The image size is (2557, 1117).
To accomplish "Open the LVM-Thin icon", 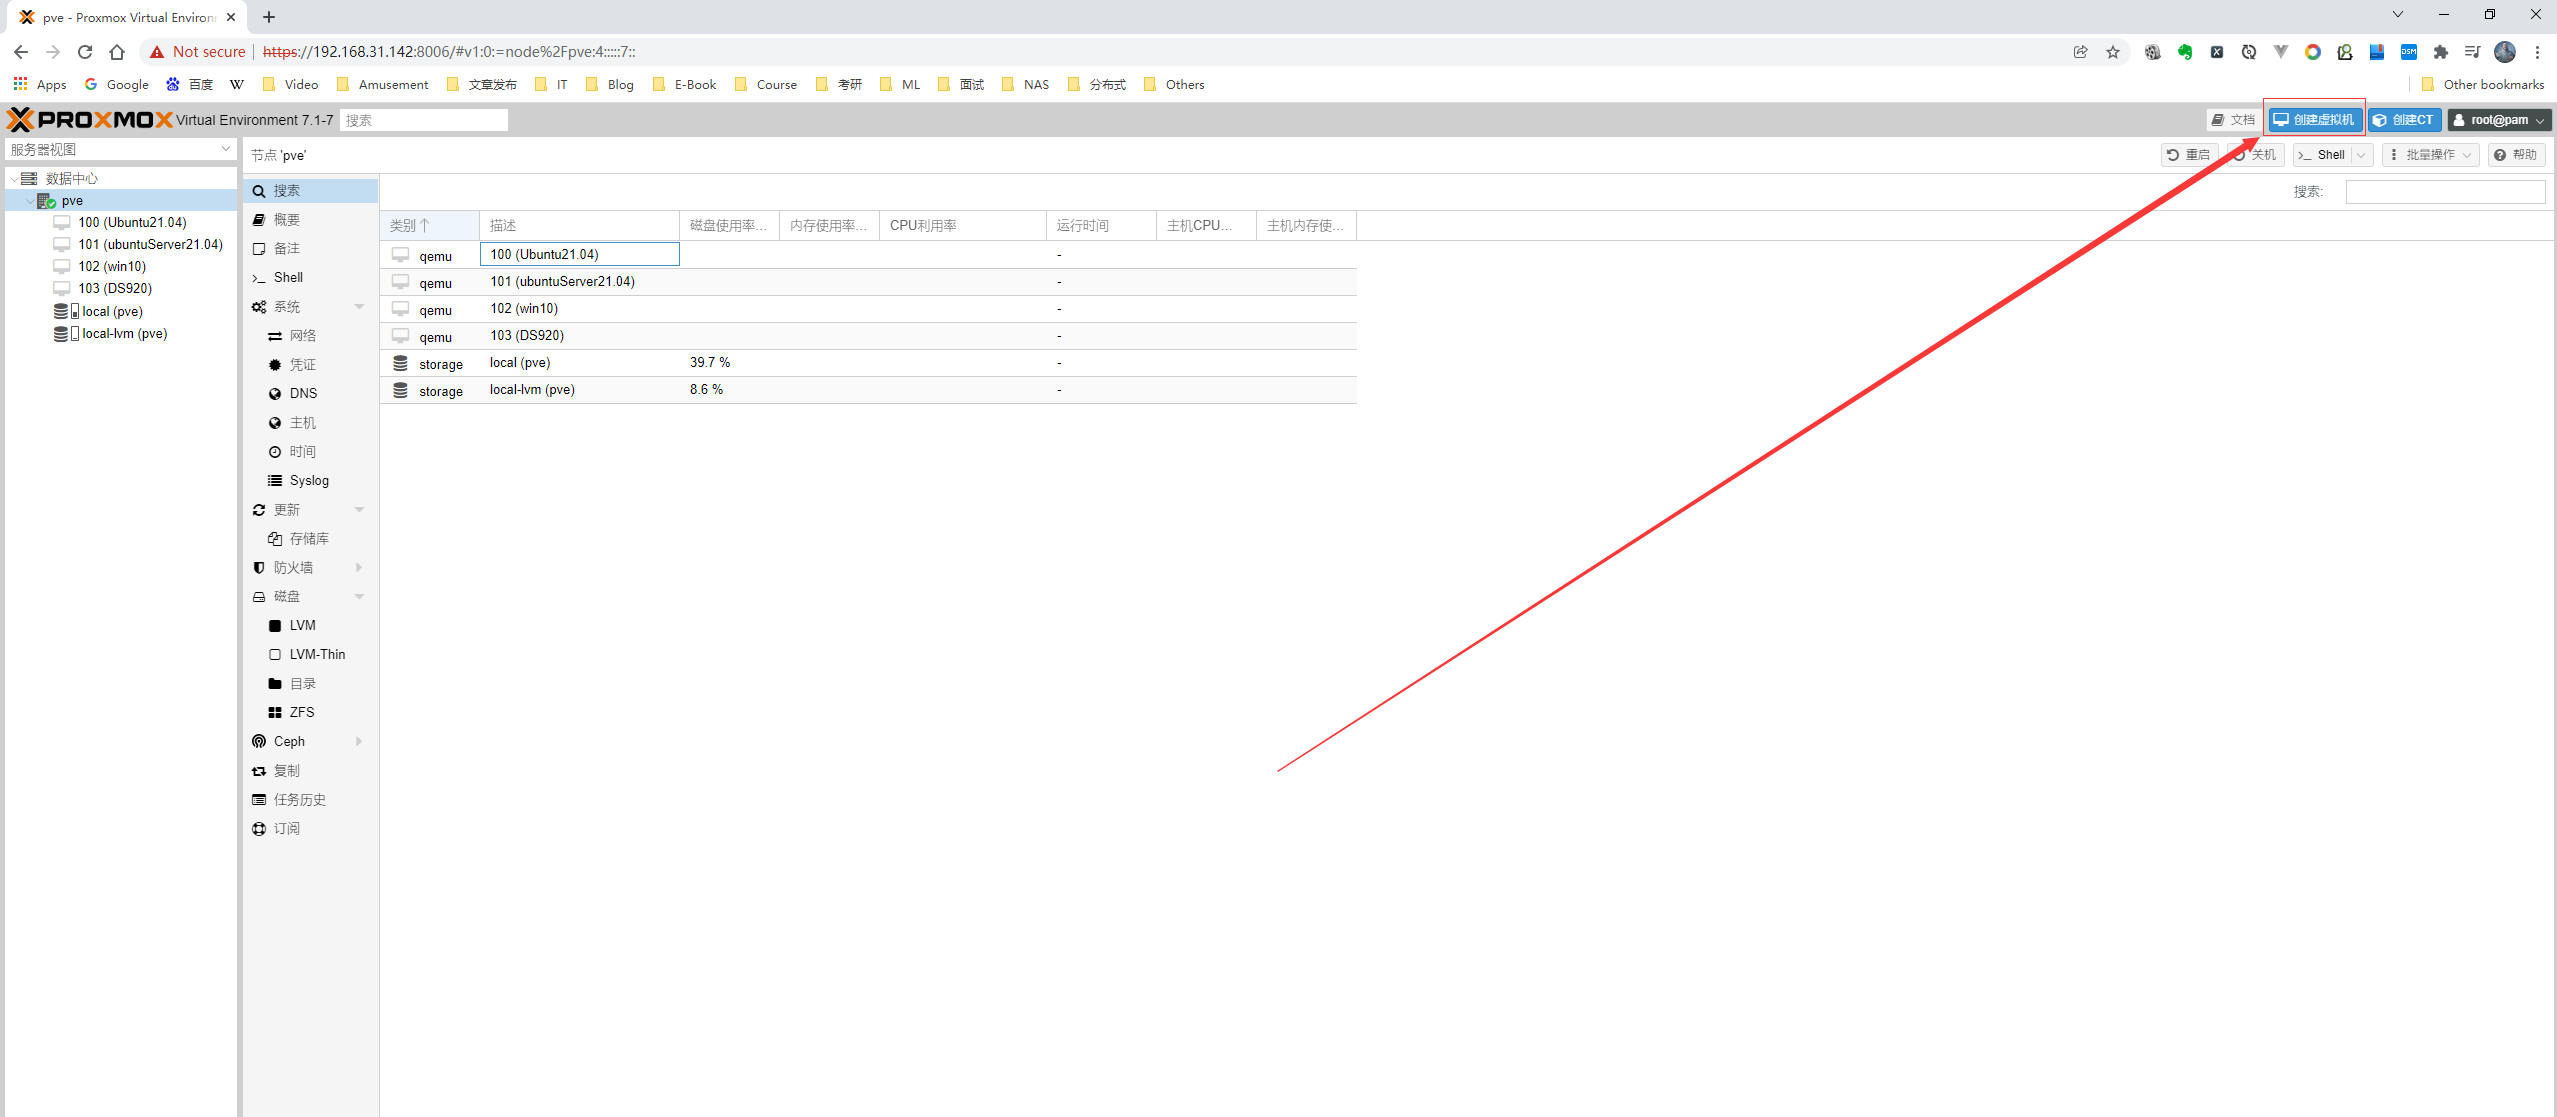I will point(275,655).
